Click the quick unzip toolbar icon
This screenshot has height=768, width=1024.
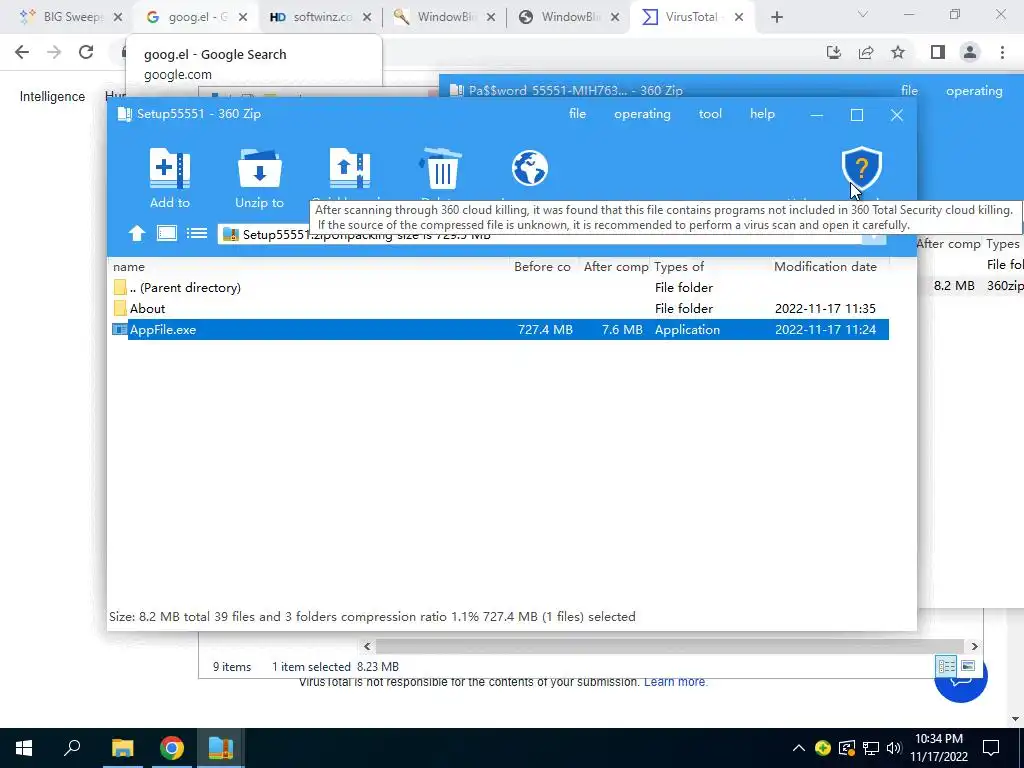click(349, 168)
